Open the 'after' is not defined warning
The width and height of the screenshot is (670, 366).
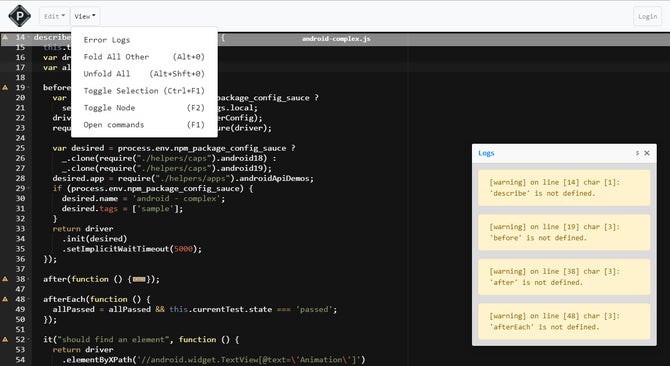pyautogui.click(x=564, y=277)
